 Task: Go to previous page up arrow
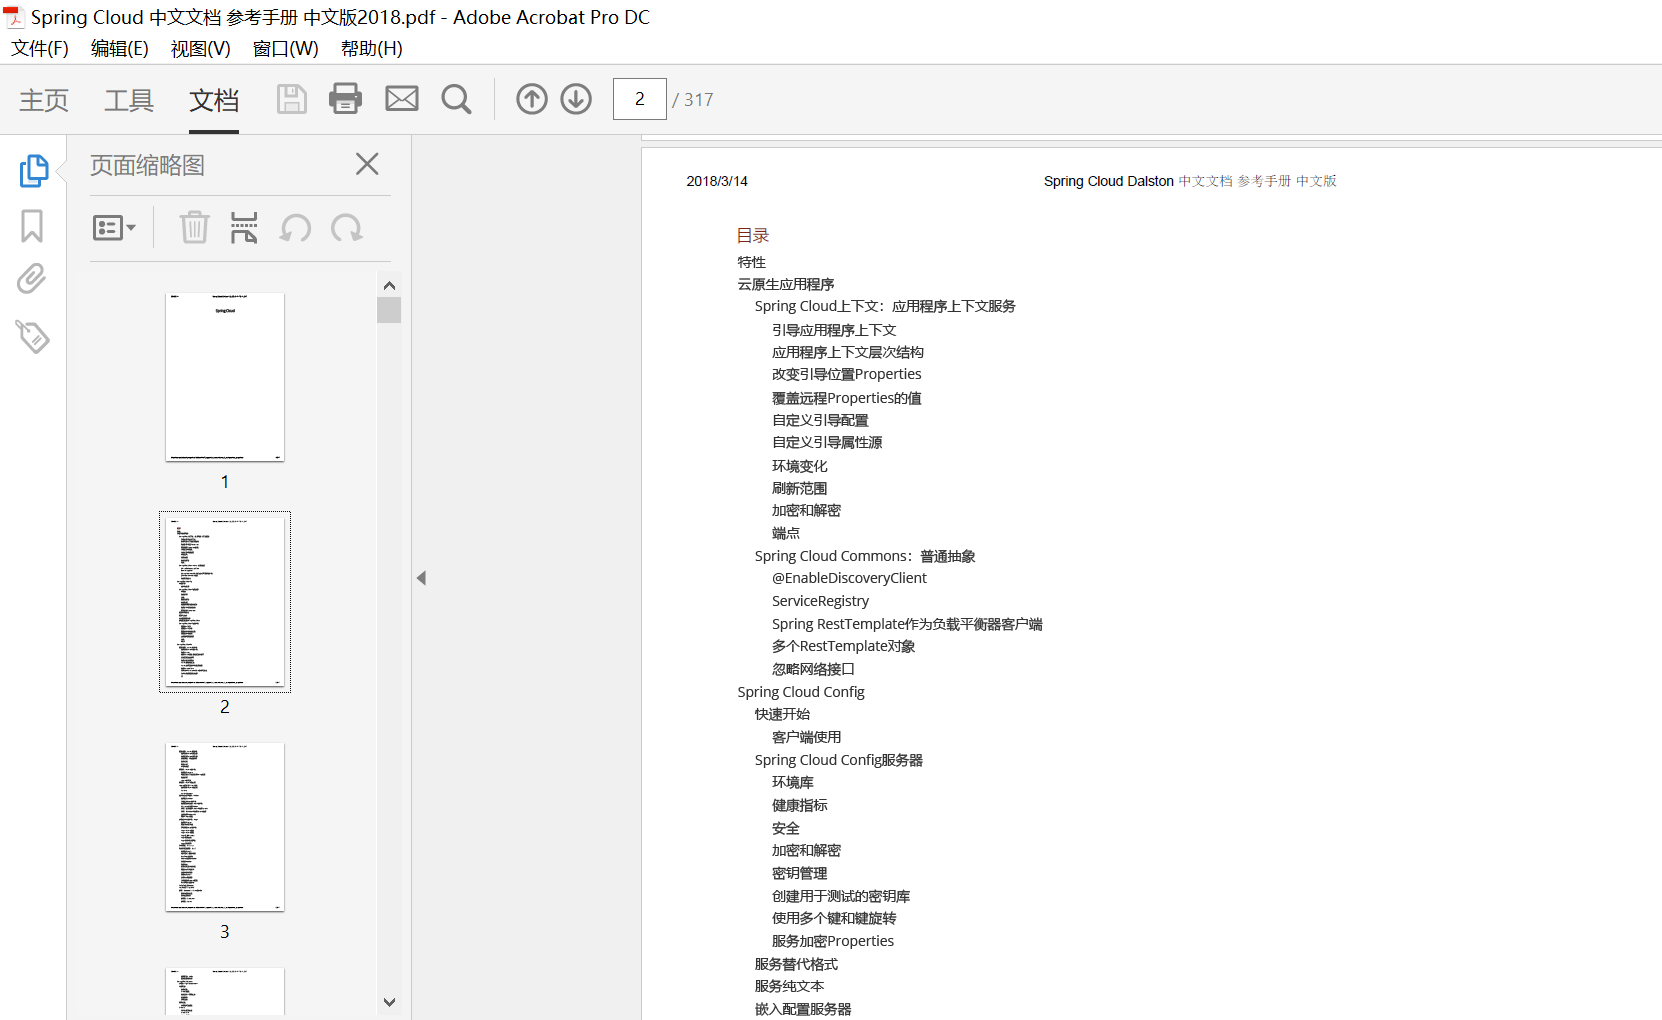tap(532, 99)
